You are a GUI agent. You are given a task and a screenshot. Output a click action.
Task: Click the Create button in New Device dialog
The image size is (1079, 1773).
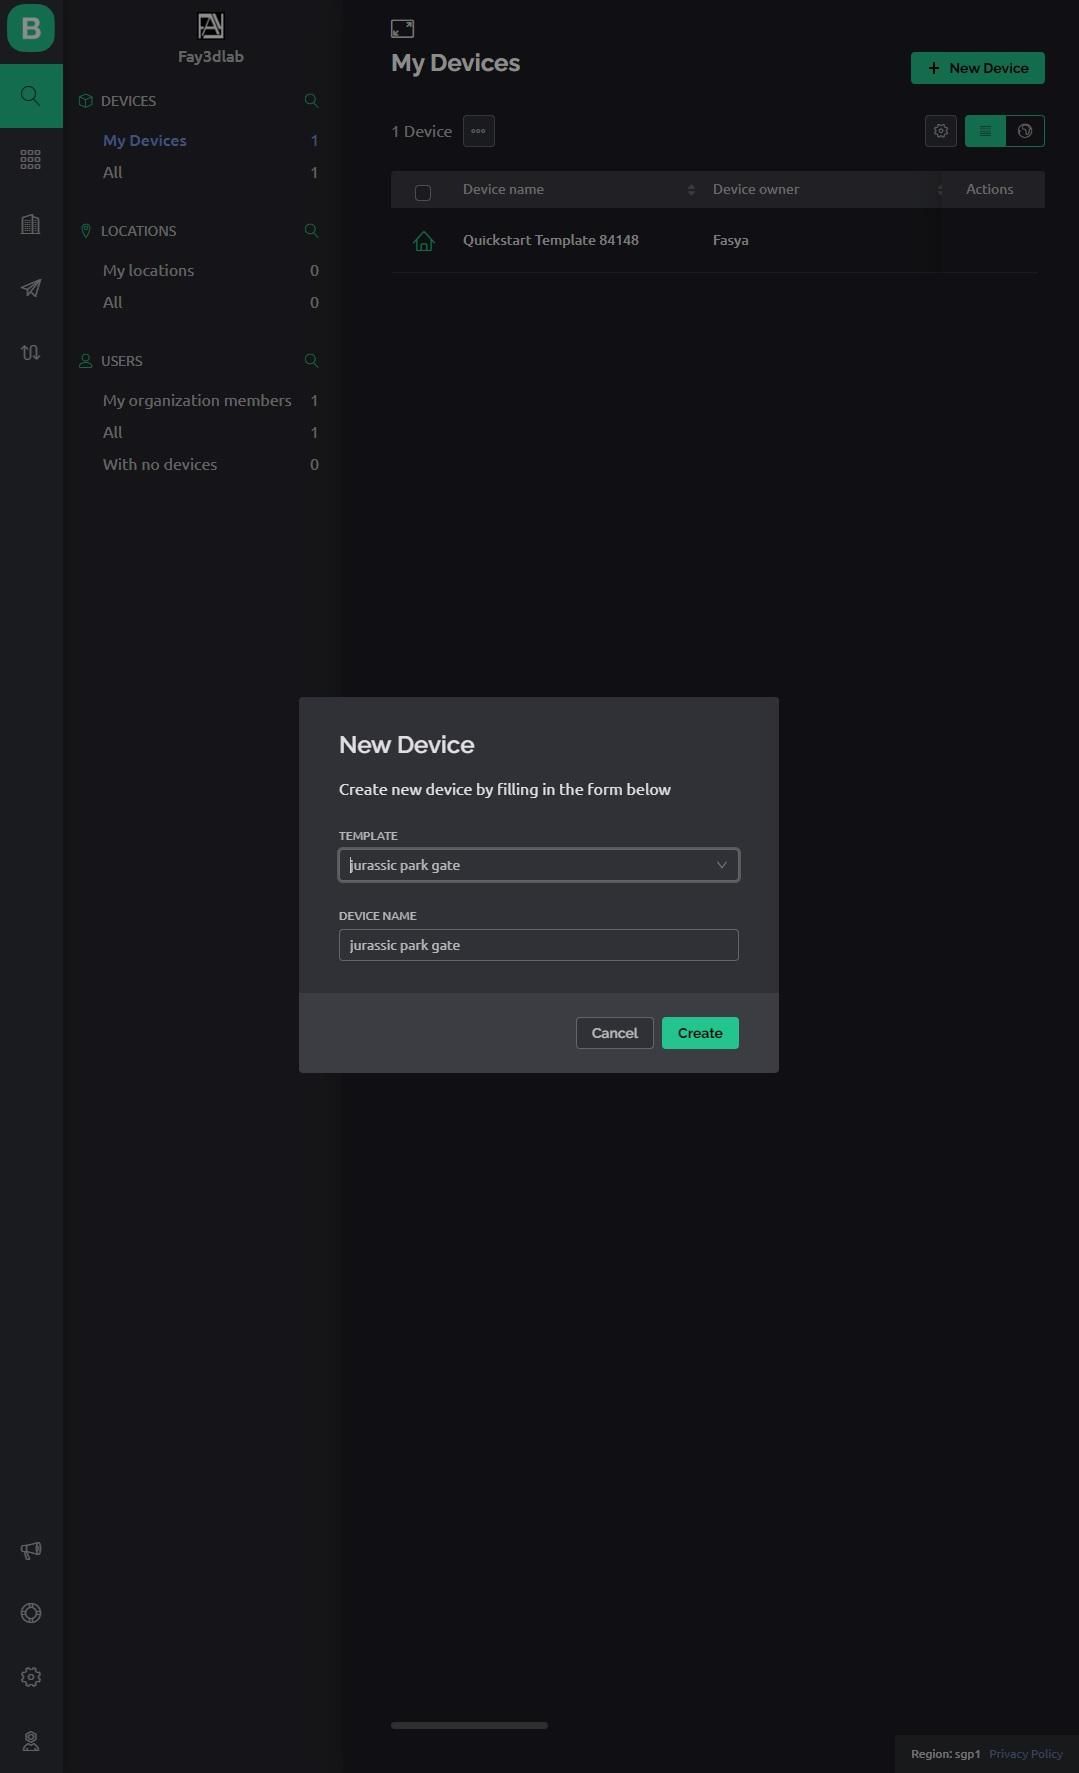click(x=700, y=1033)
